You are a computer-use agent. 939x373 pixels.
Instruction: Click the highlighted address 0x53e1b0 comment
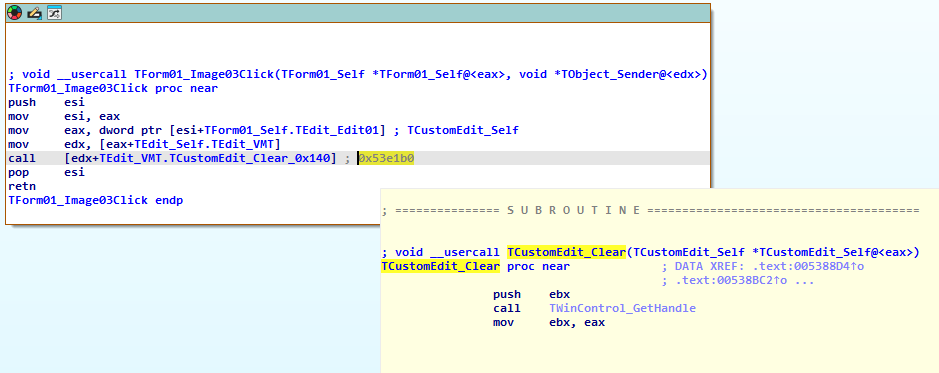(x=386, y=158)
